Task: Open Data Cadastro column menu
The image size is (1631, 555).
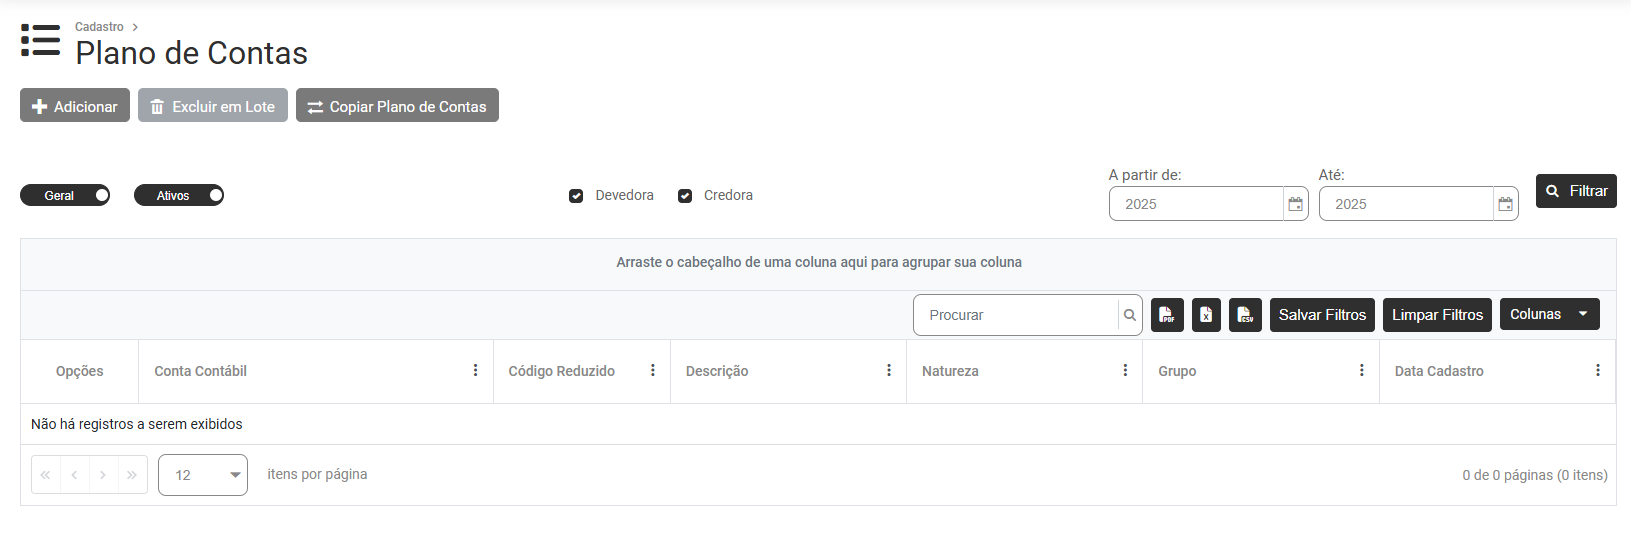Action: (1598, 371)
